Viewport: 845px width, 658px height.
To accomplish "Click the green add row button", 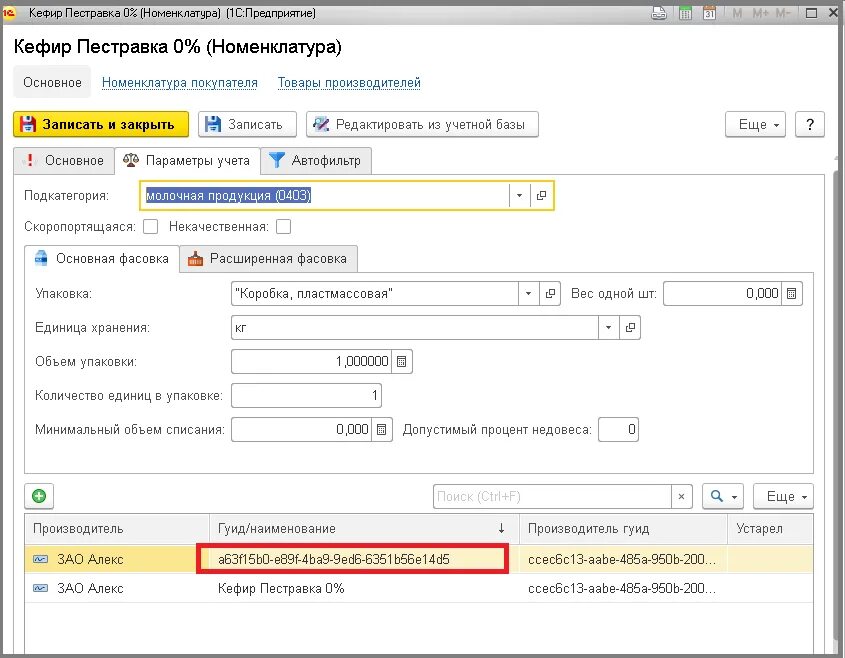I will click(x=39, y=496).
